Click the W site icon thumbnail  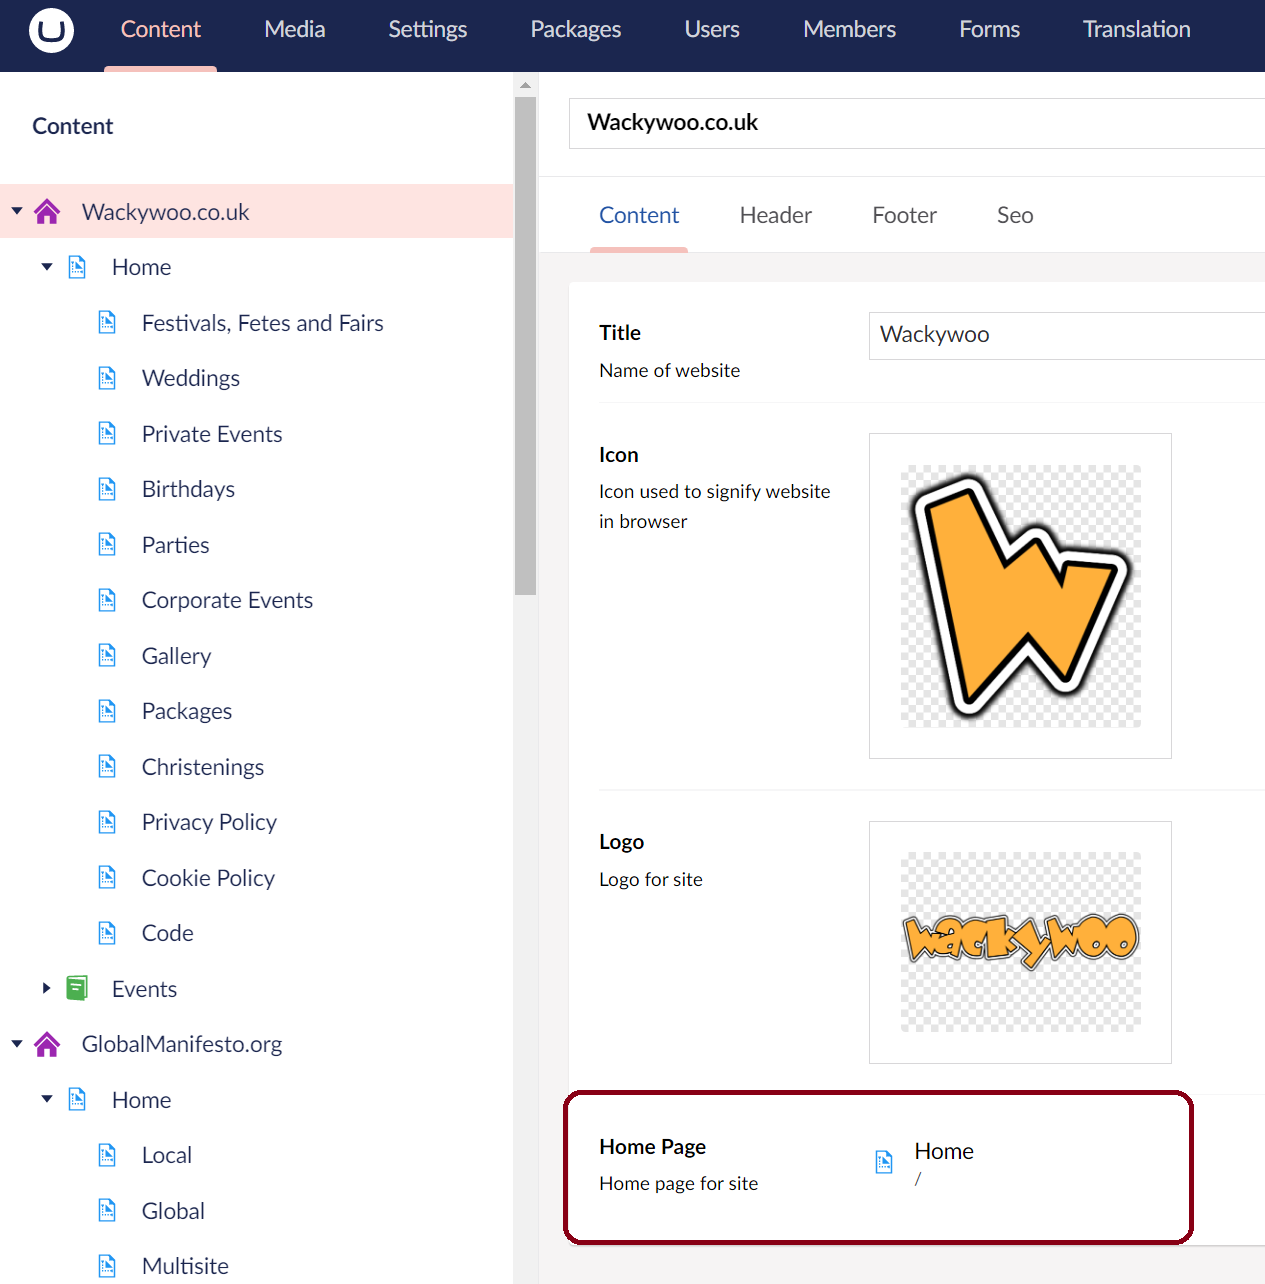click(x=1020, y=596)
